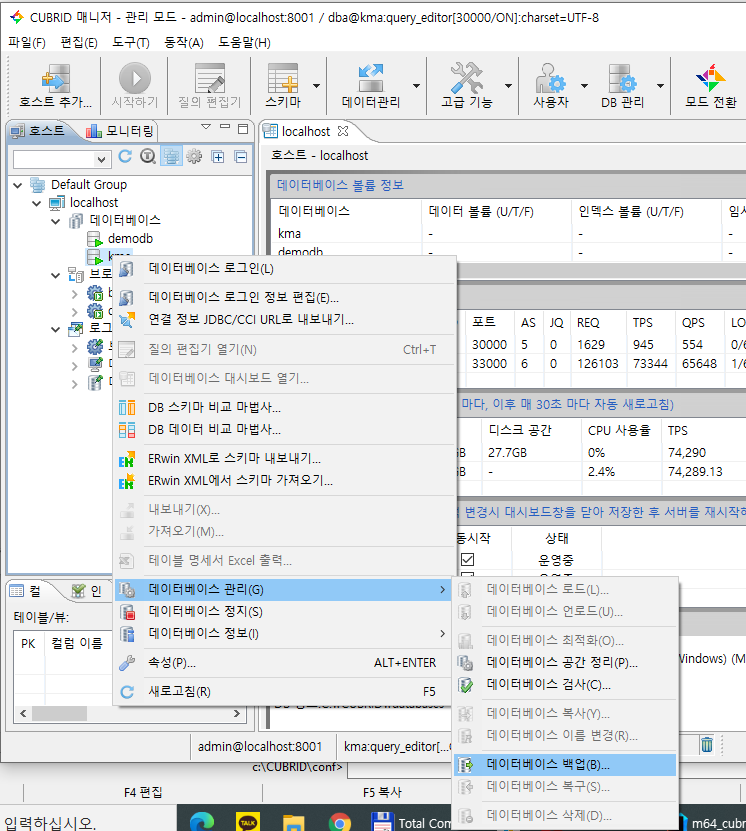
Task: Open the 편집(E) menu
Action: [x=79, y=42]
